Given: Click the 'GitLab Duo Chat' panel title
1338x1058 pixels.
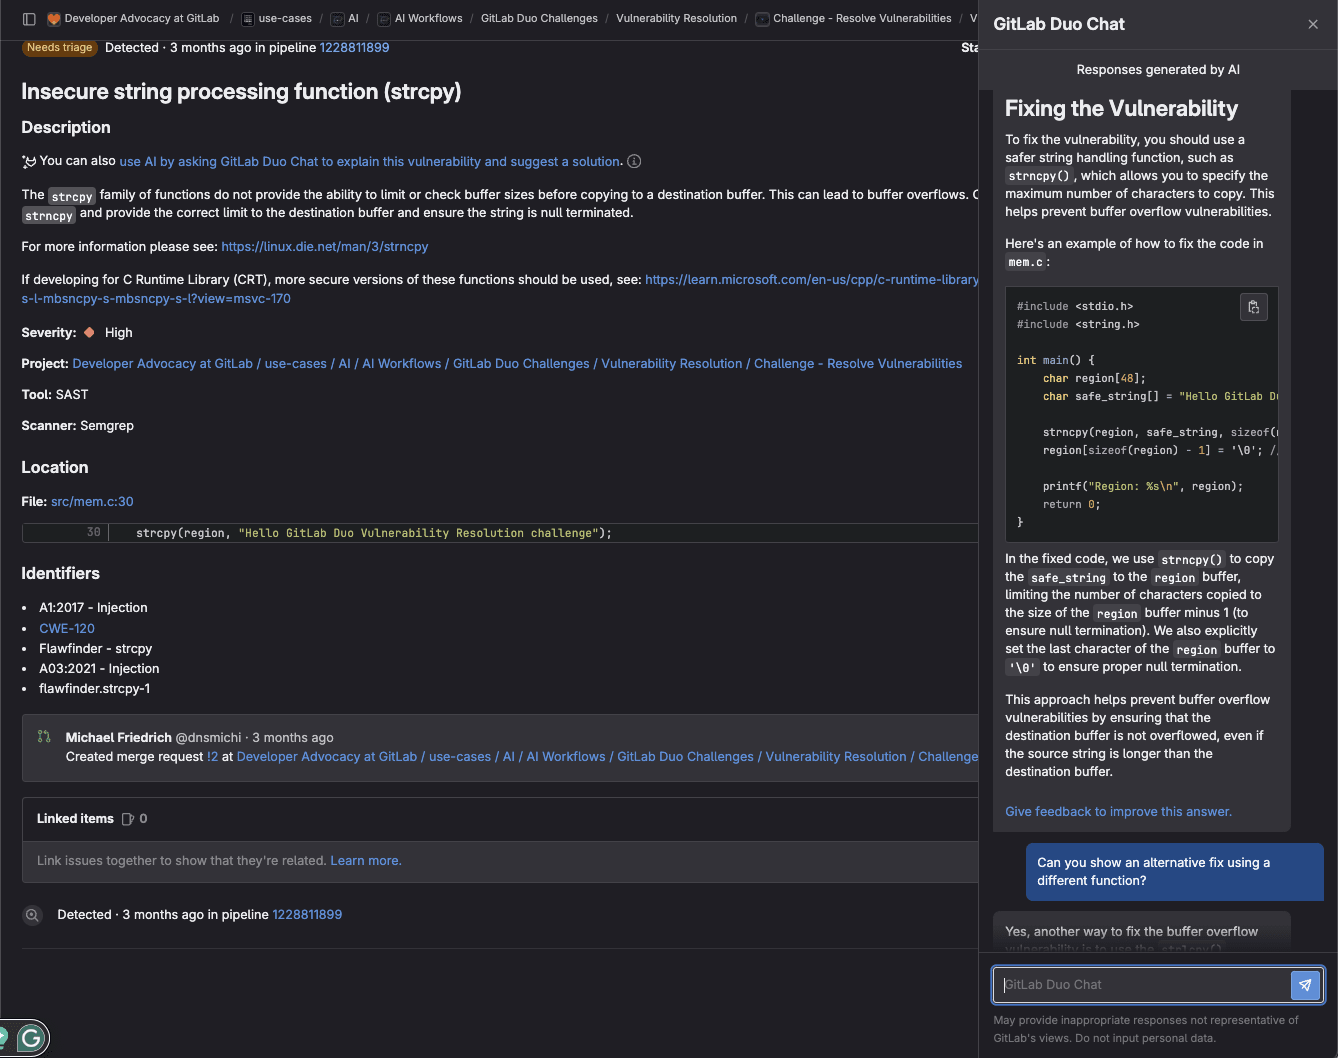Looking at the screenshot, I should pos(1059,24).
